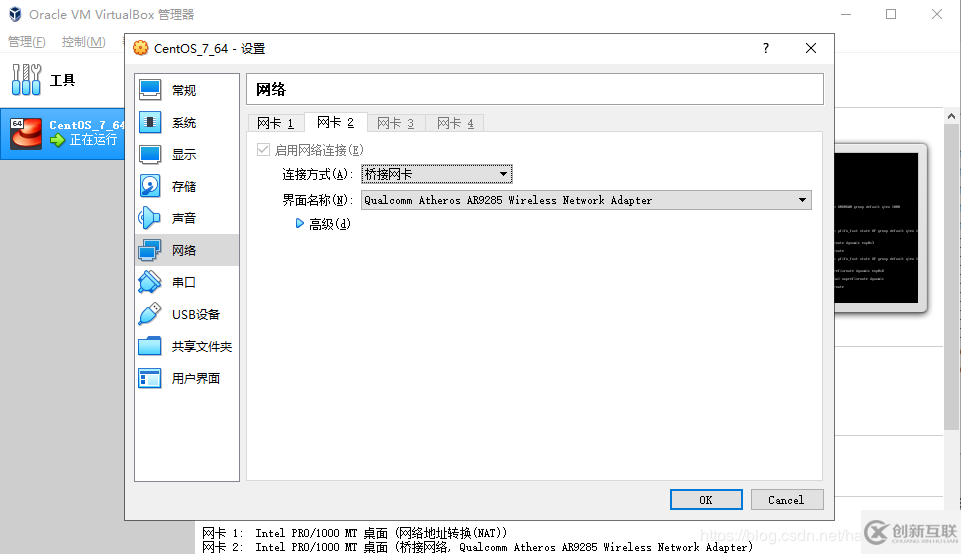Screen dimensions: 961x554
Task: Open the 界面名称 Qualcomm Atheros adapter dropdown
Action: [x=586, y=200]
